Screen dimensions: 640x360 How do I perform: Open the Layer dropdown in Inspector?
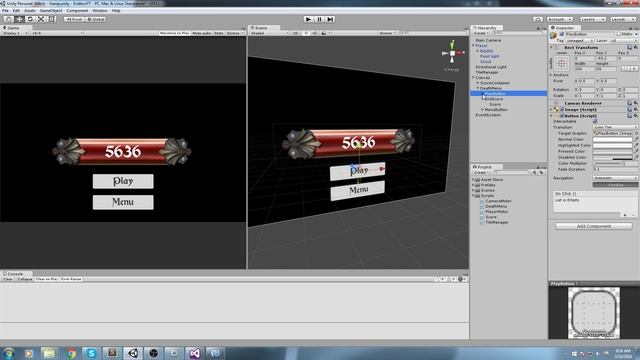[624, 41]
